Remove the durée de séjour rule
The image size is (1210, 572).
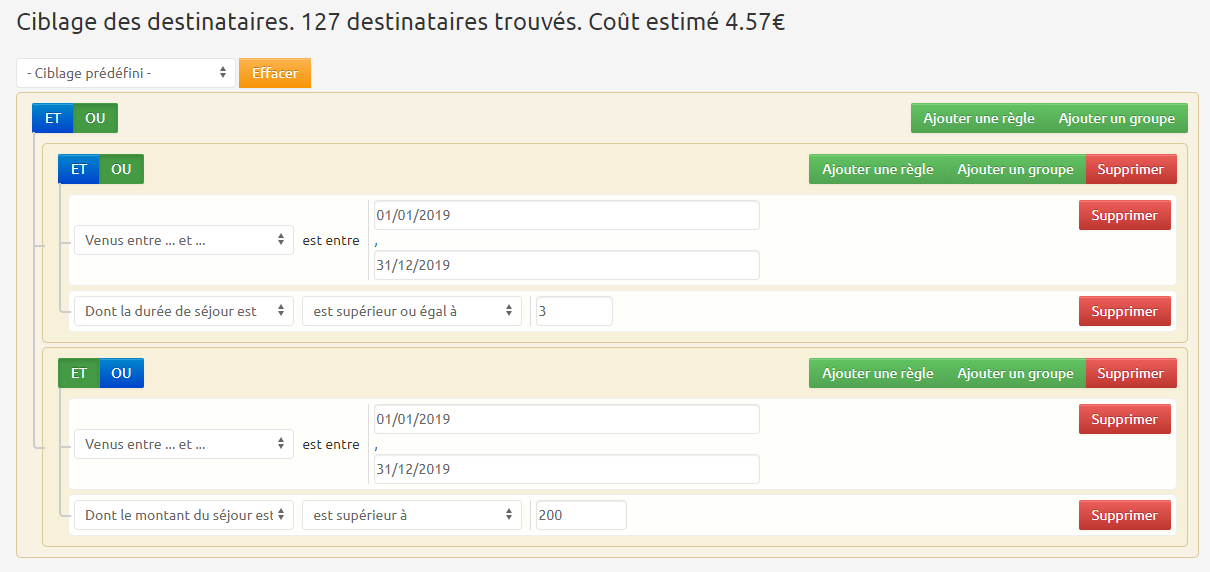(x=1124, y=311)
